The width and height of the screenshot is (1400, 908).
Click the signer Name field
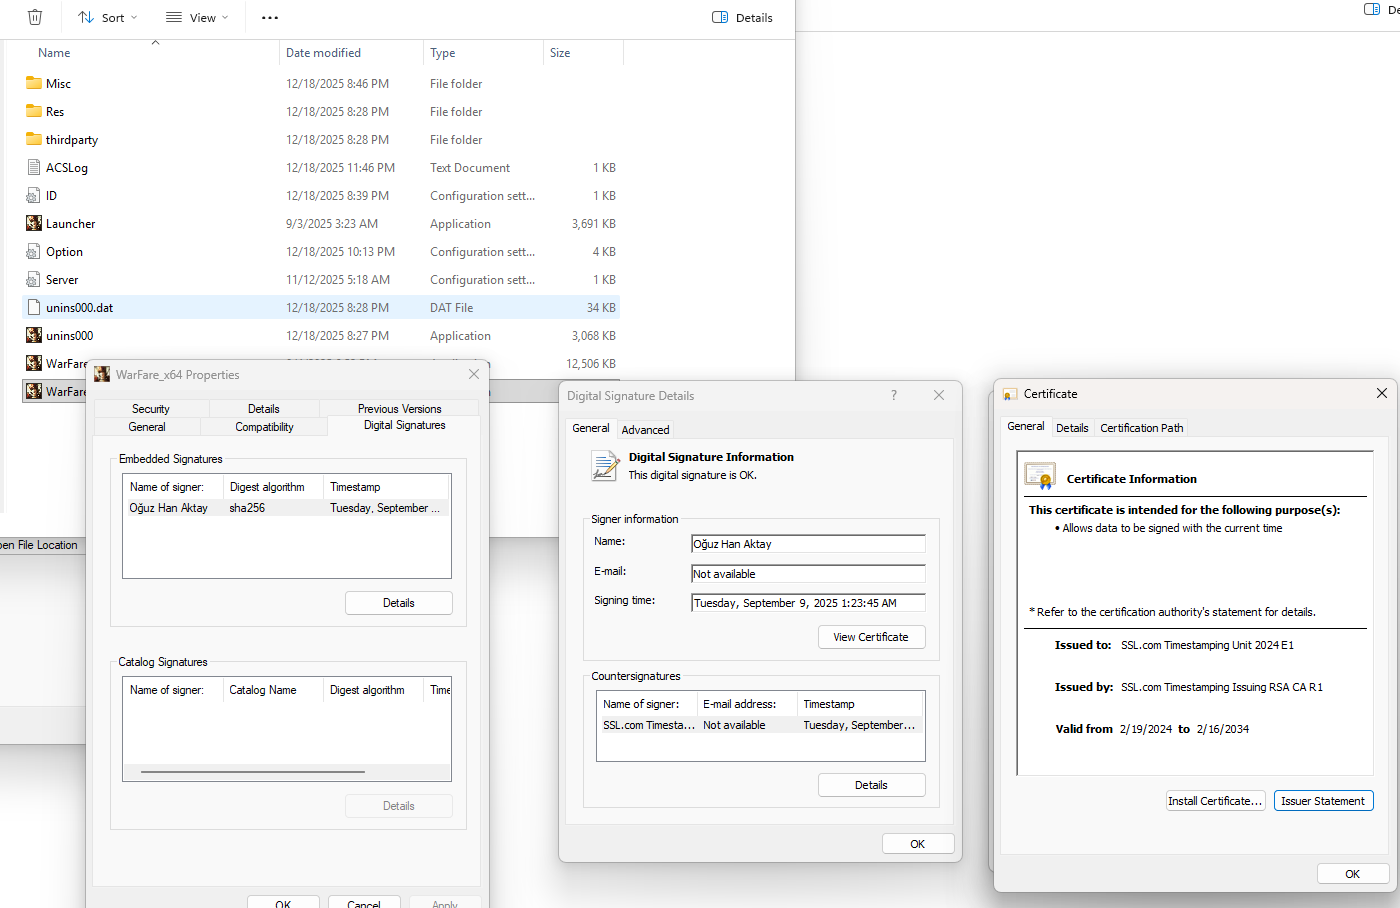[808, 544]
